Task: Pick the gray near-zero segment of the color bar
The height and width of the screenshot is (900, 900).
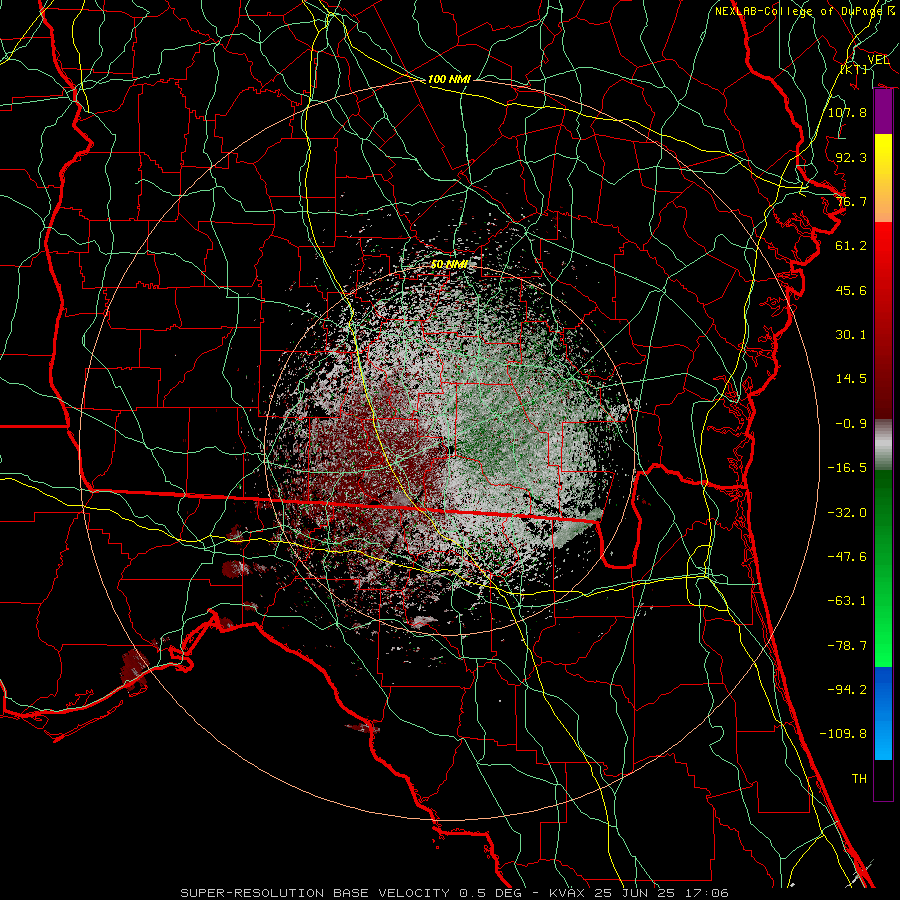Action: click(x=883, y=445)
